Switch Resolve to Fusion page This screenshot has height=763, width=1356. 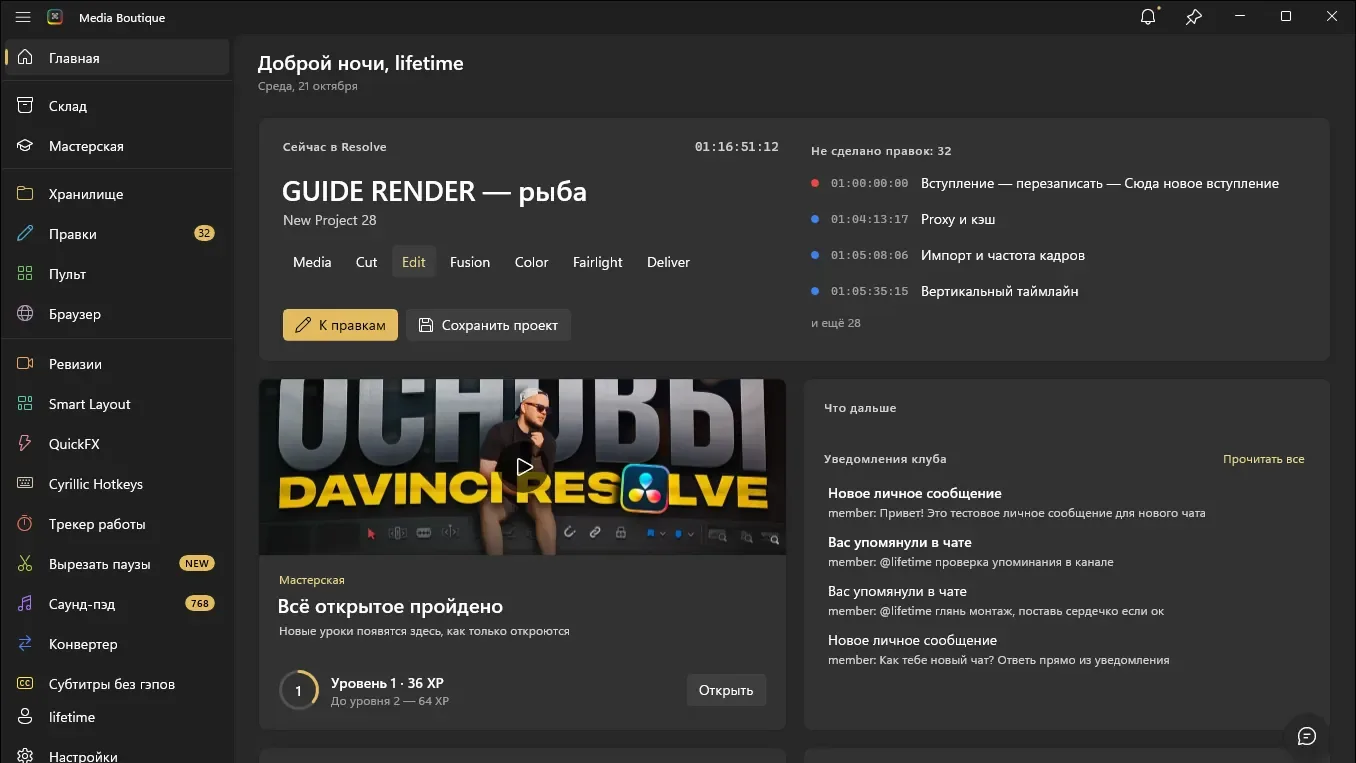coord(470,262)
